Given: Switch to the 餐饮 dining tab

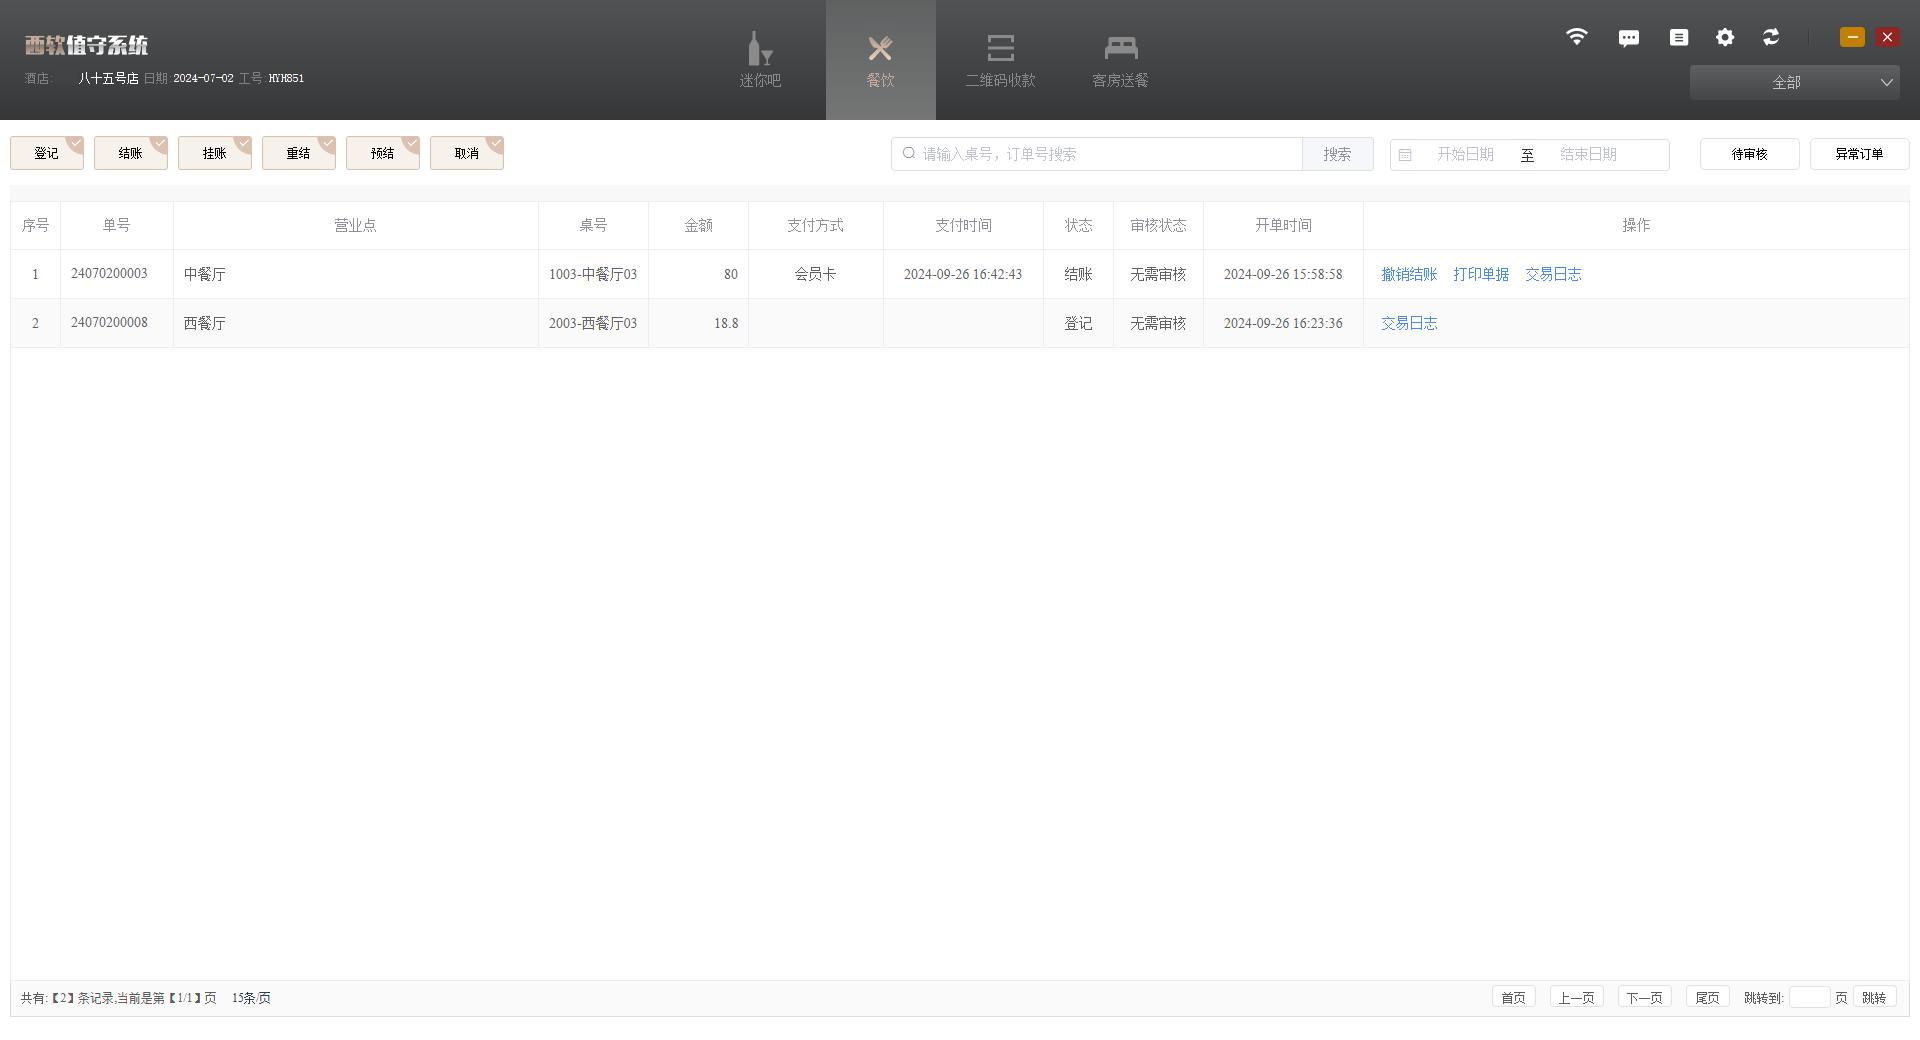Looking at the screenshot, I should [x=880, y=60].
